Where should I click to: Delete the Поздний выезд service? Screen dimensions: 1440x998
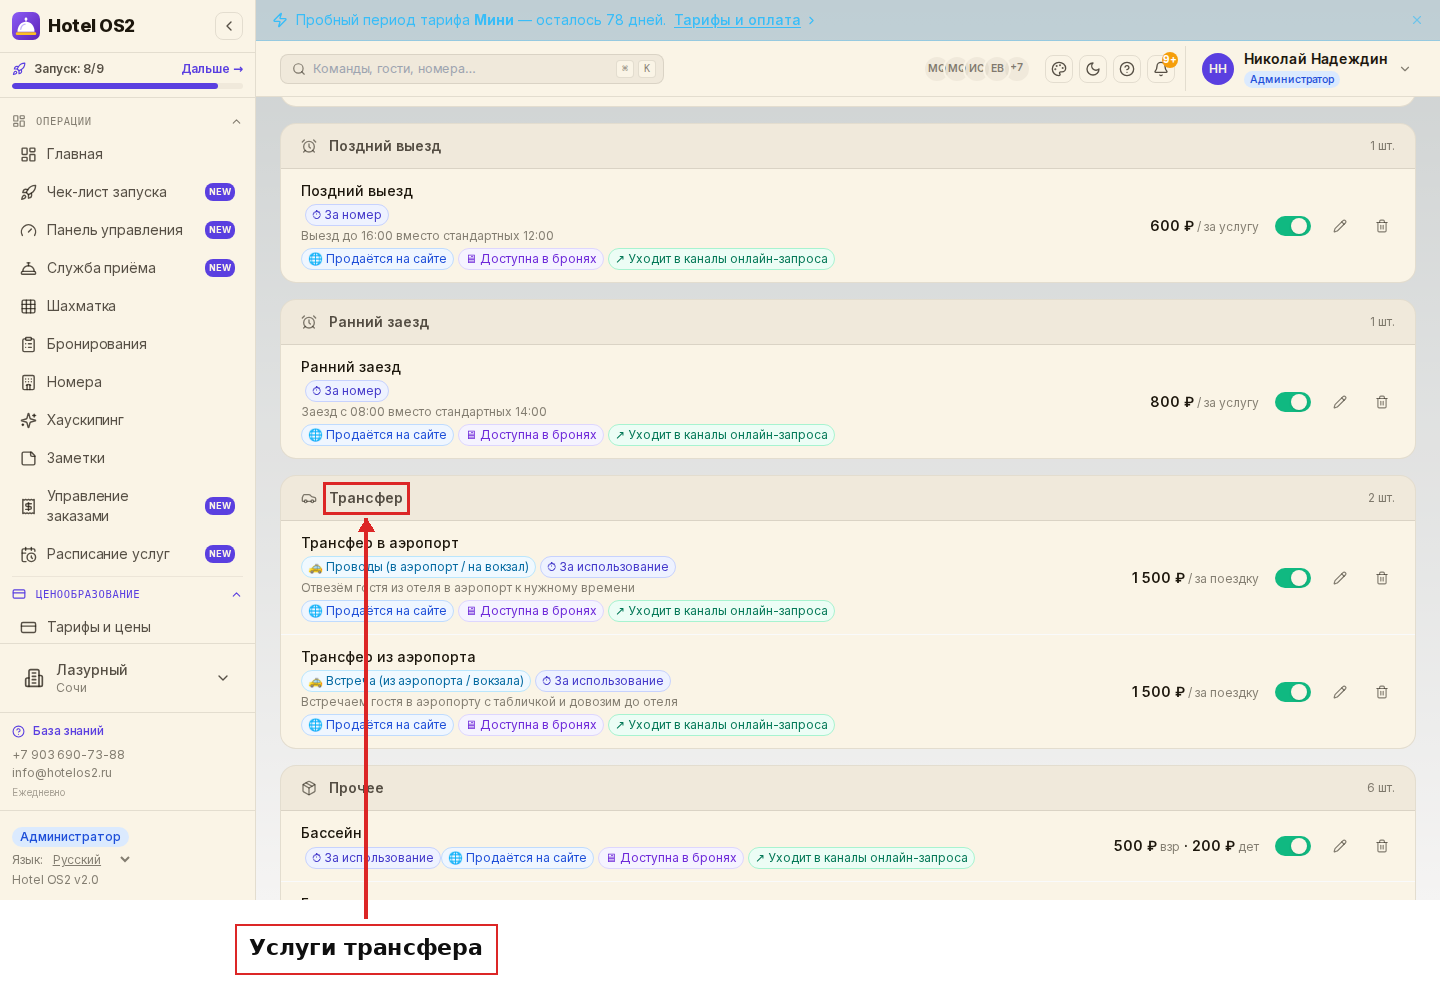(1382, 226)
